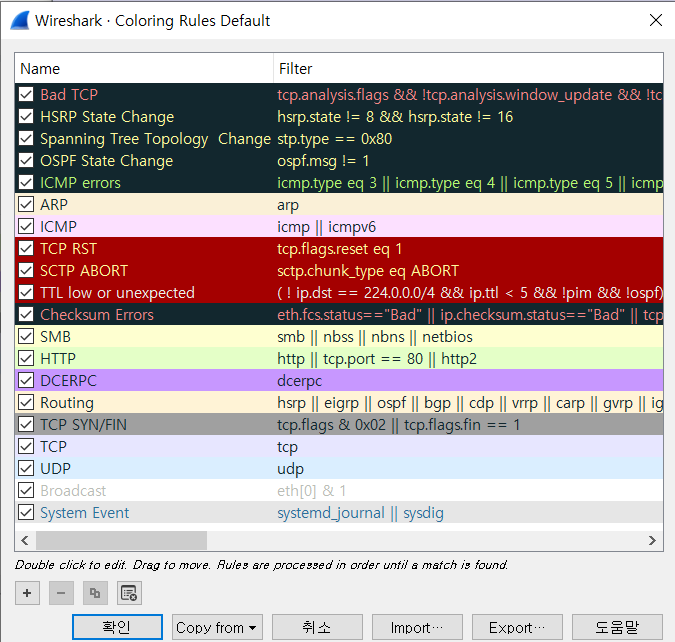Click the filter 'icmp || icmpv6'
Screen dimensions: 675x642
point(326,226)
